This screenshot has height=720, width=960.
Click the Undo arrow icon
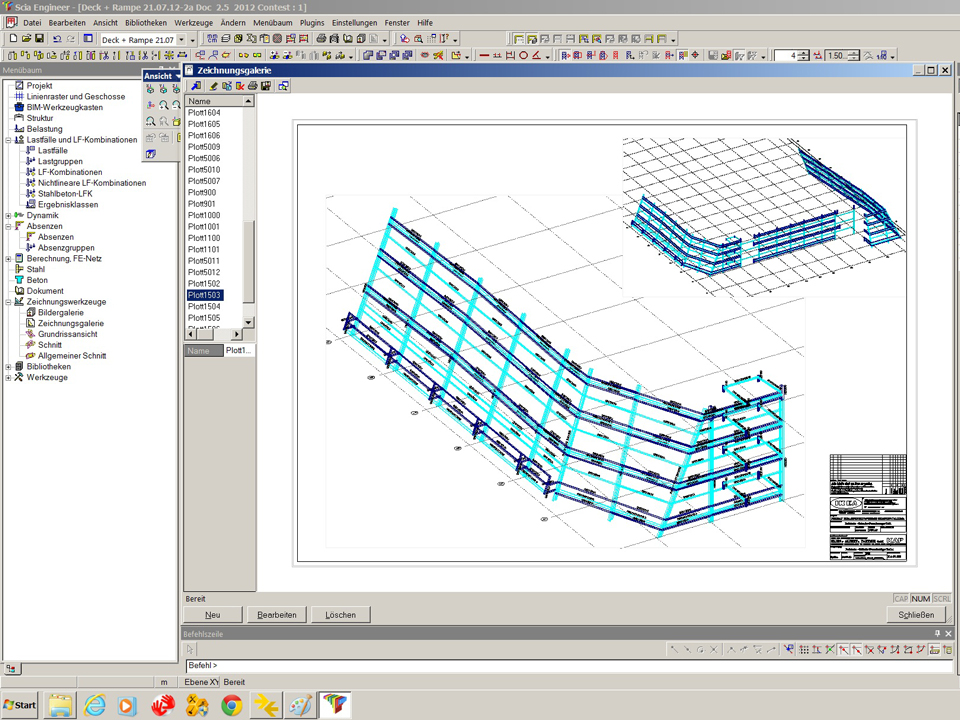(x=57, y=39)
